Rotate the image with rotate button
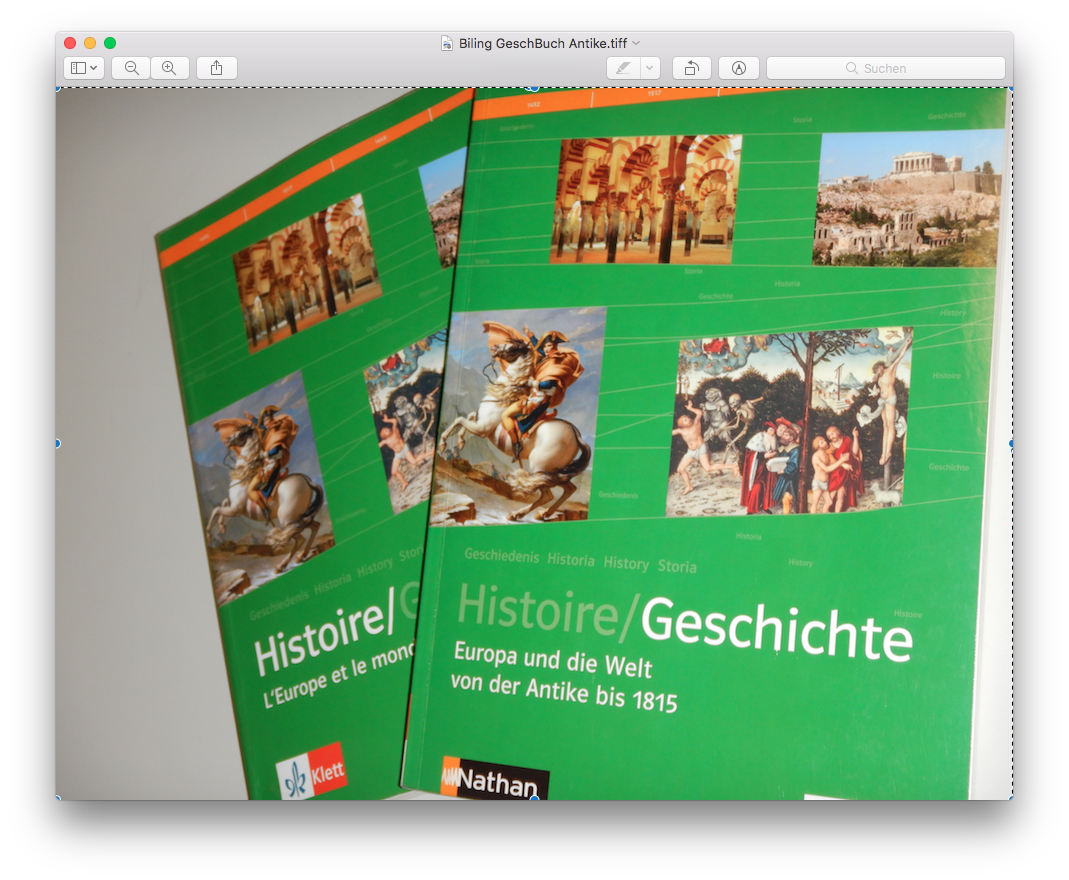The height and width of the screenshot is (880, 1069). click(691, 68)
